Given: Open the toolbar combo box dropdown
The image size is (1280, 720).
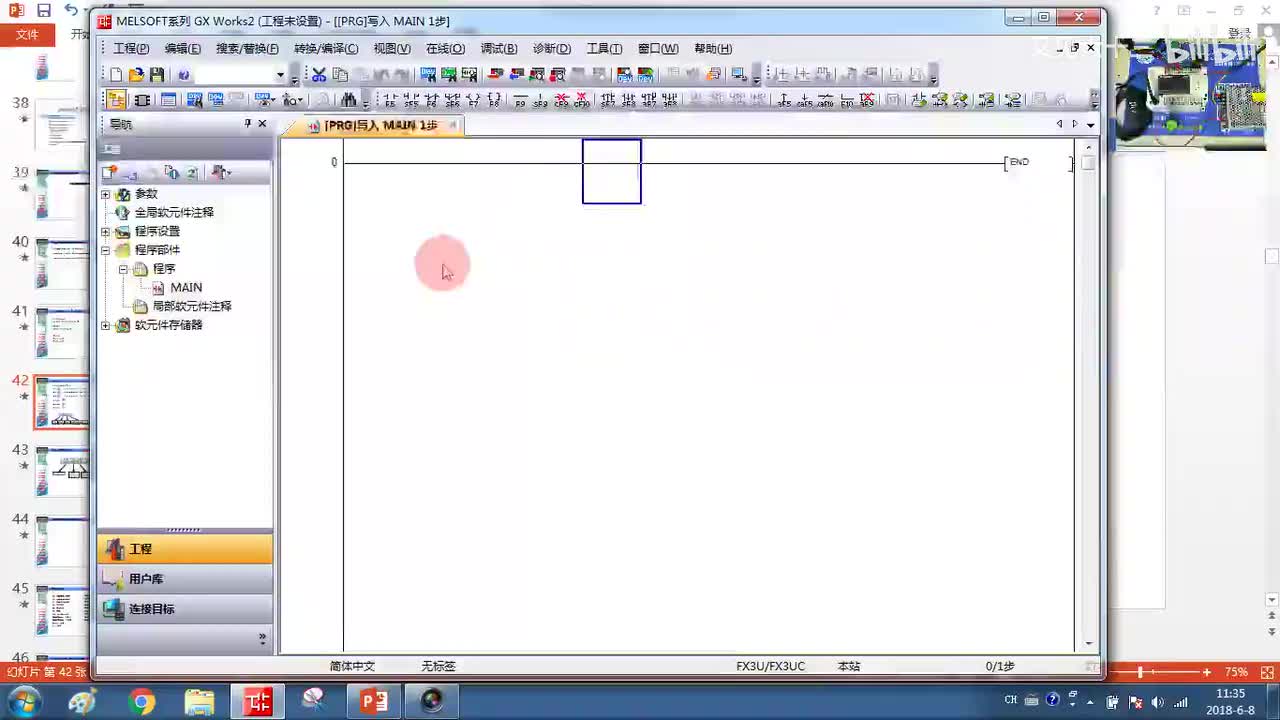Looking at the screenshot, I should (x=280, y=75).
